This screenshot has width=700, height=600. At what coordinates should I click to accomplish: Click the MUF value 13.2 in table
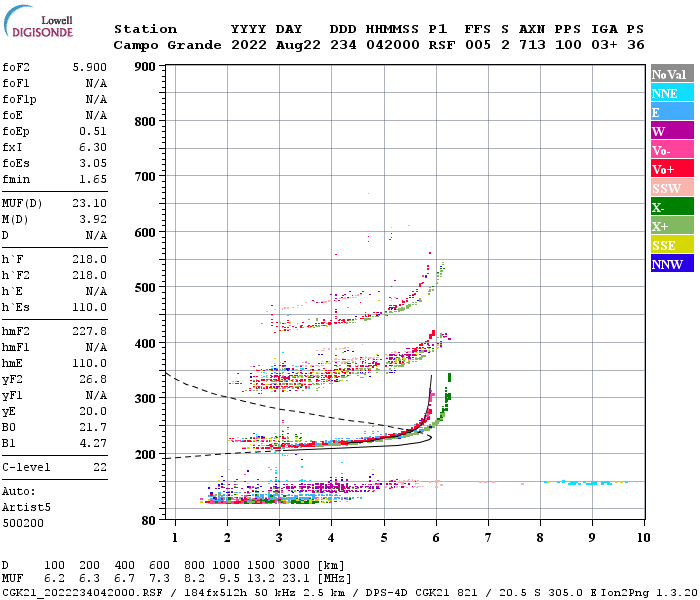click(261, 579)
